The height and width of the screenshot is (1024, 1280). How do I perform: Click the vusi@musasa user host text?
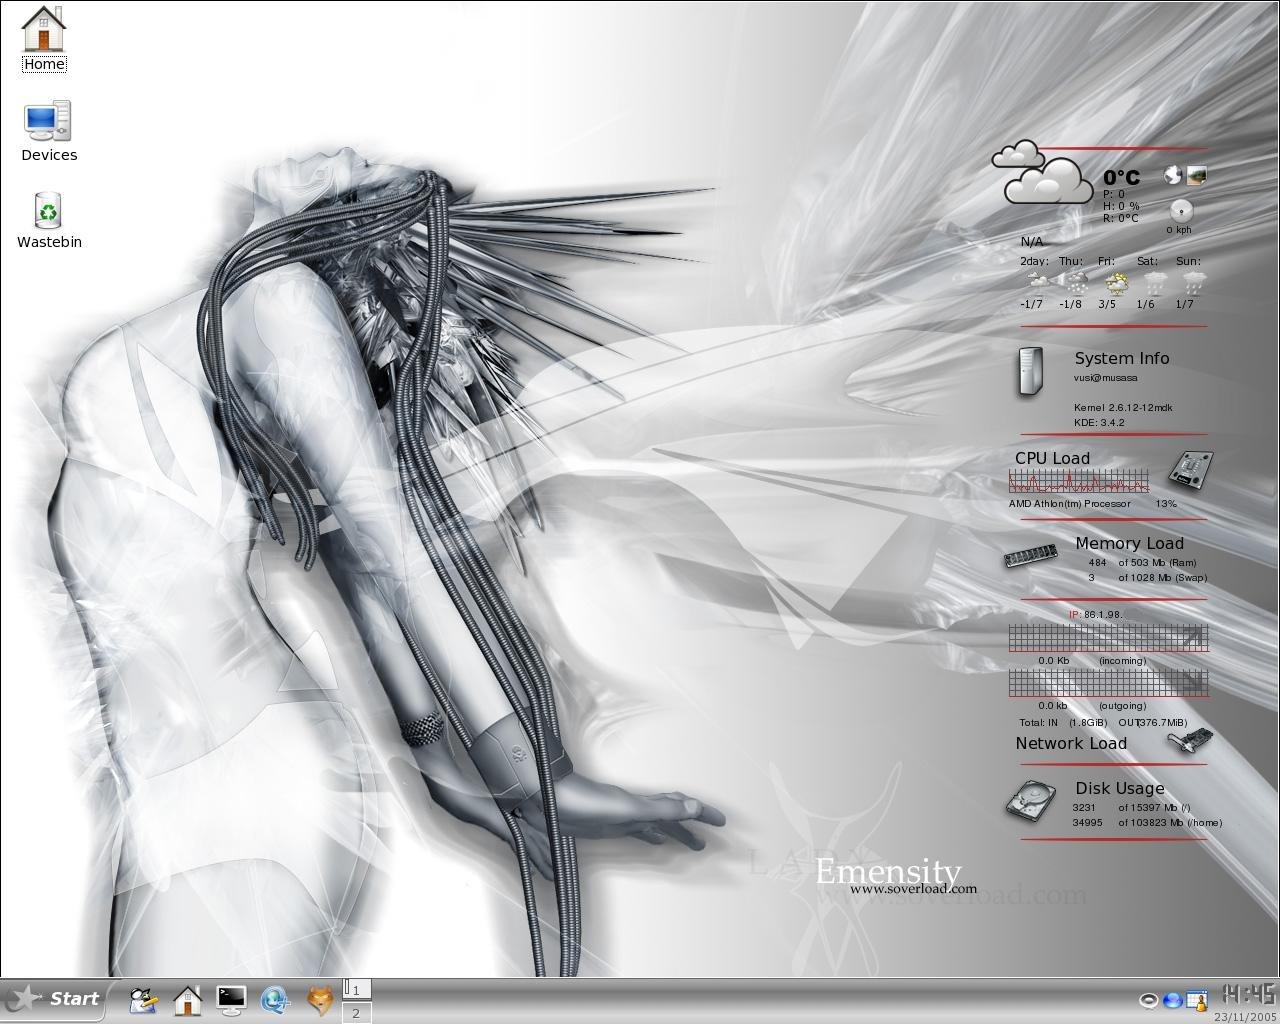tap(1105, 378)
